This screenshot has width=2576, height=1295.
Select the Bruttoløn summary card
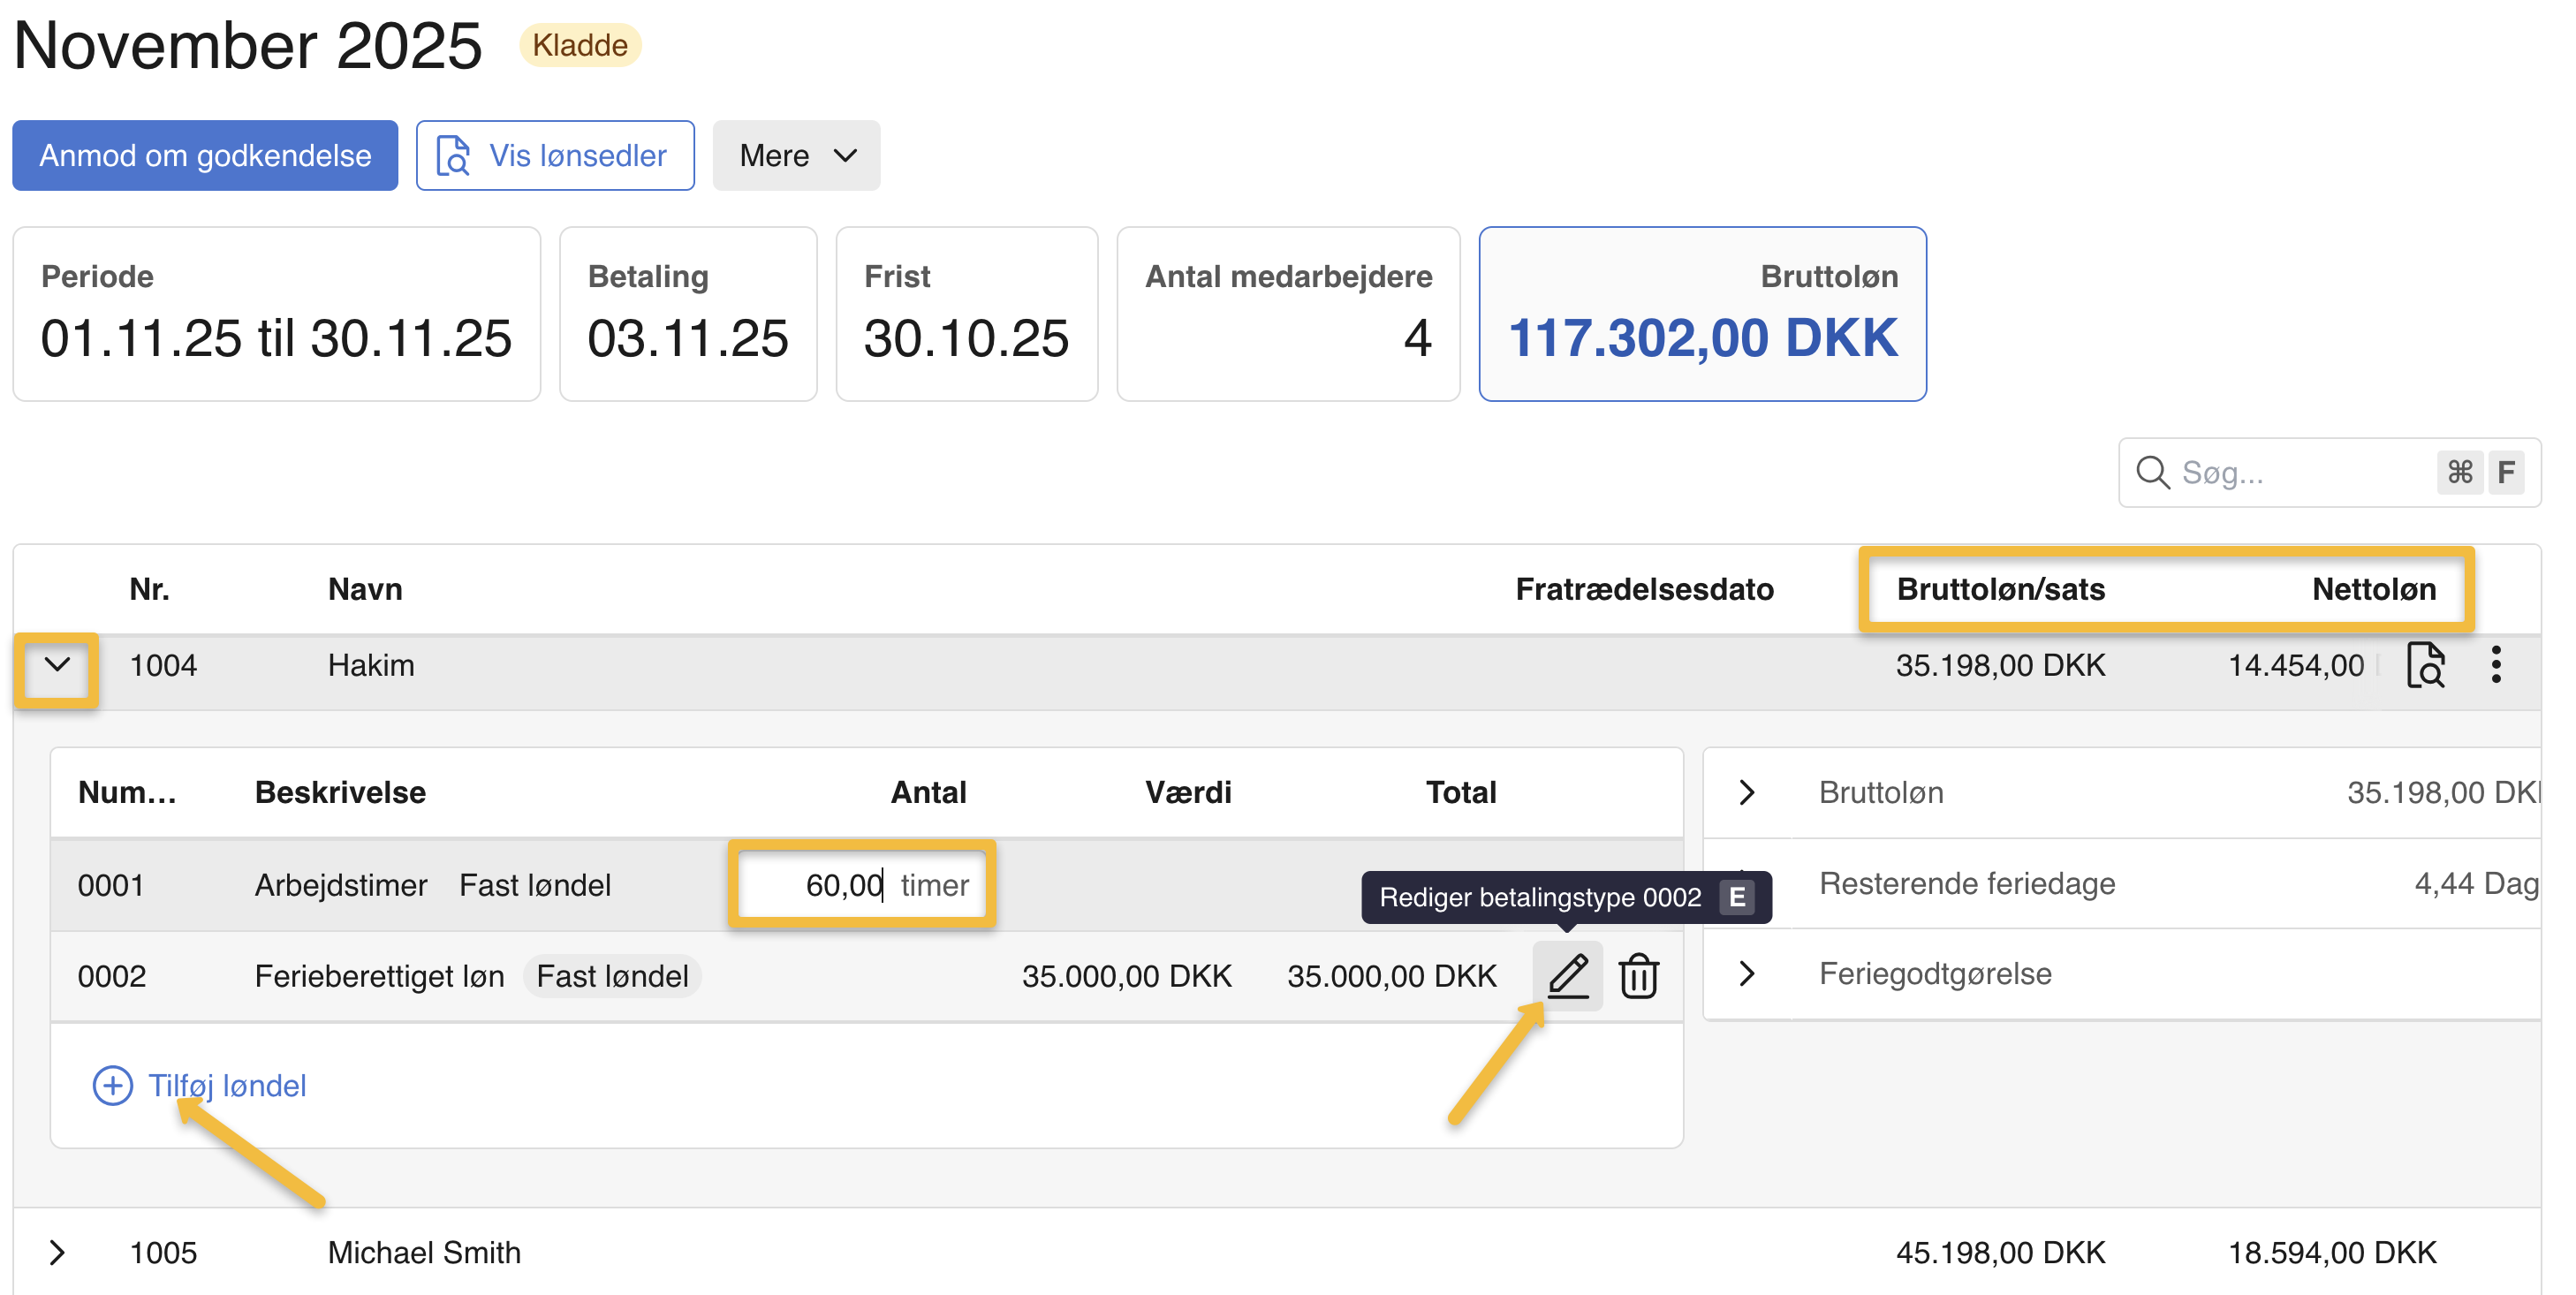[x=1702, y=314]
